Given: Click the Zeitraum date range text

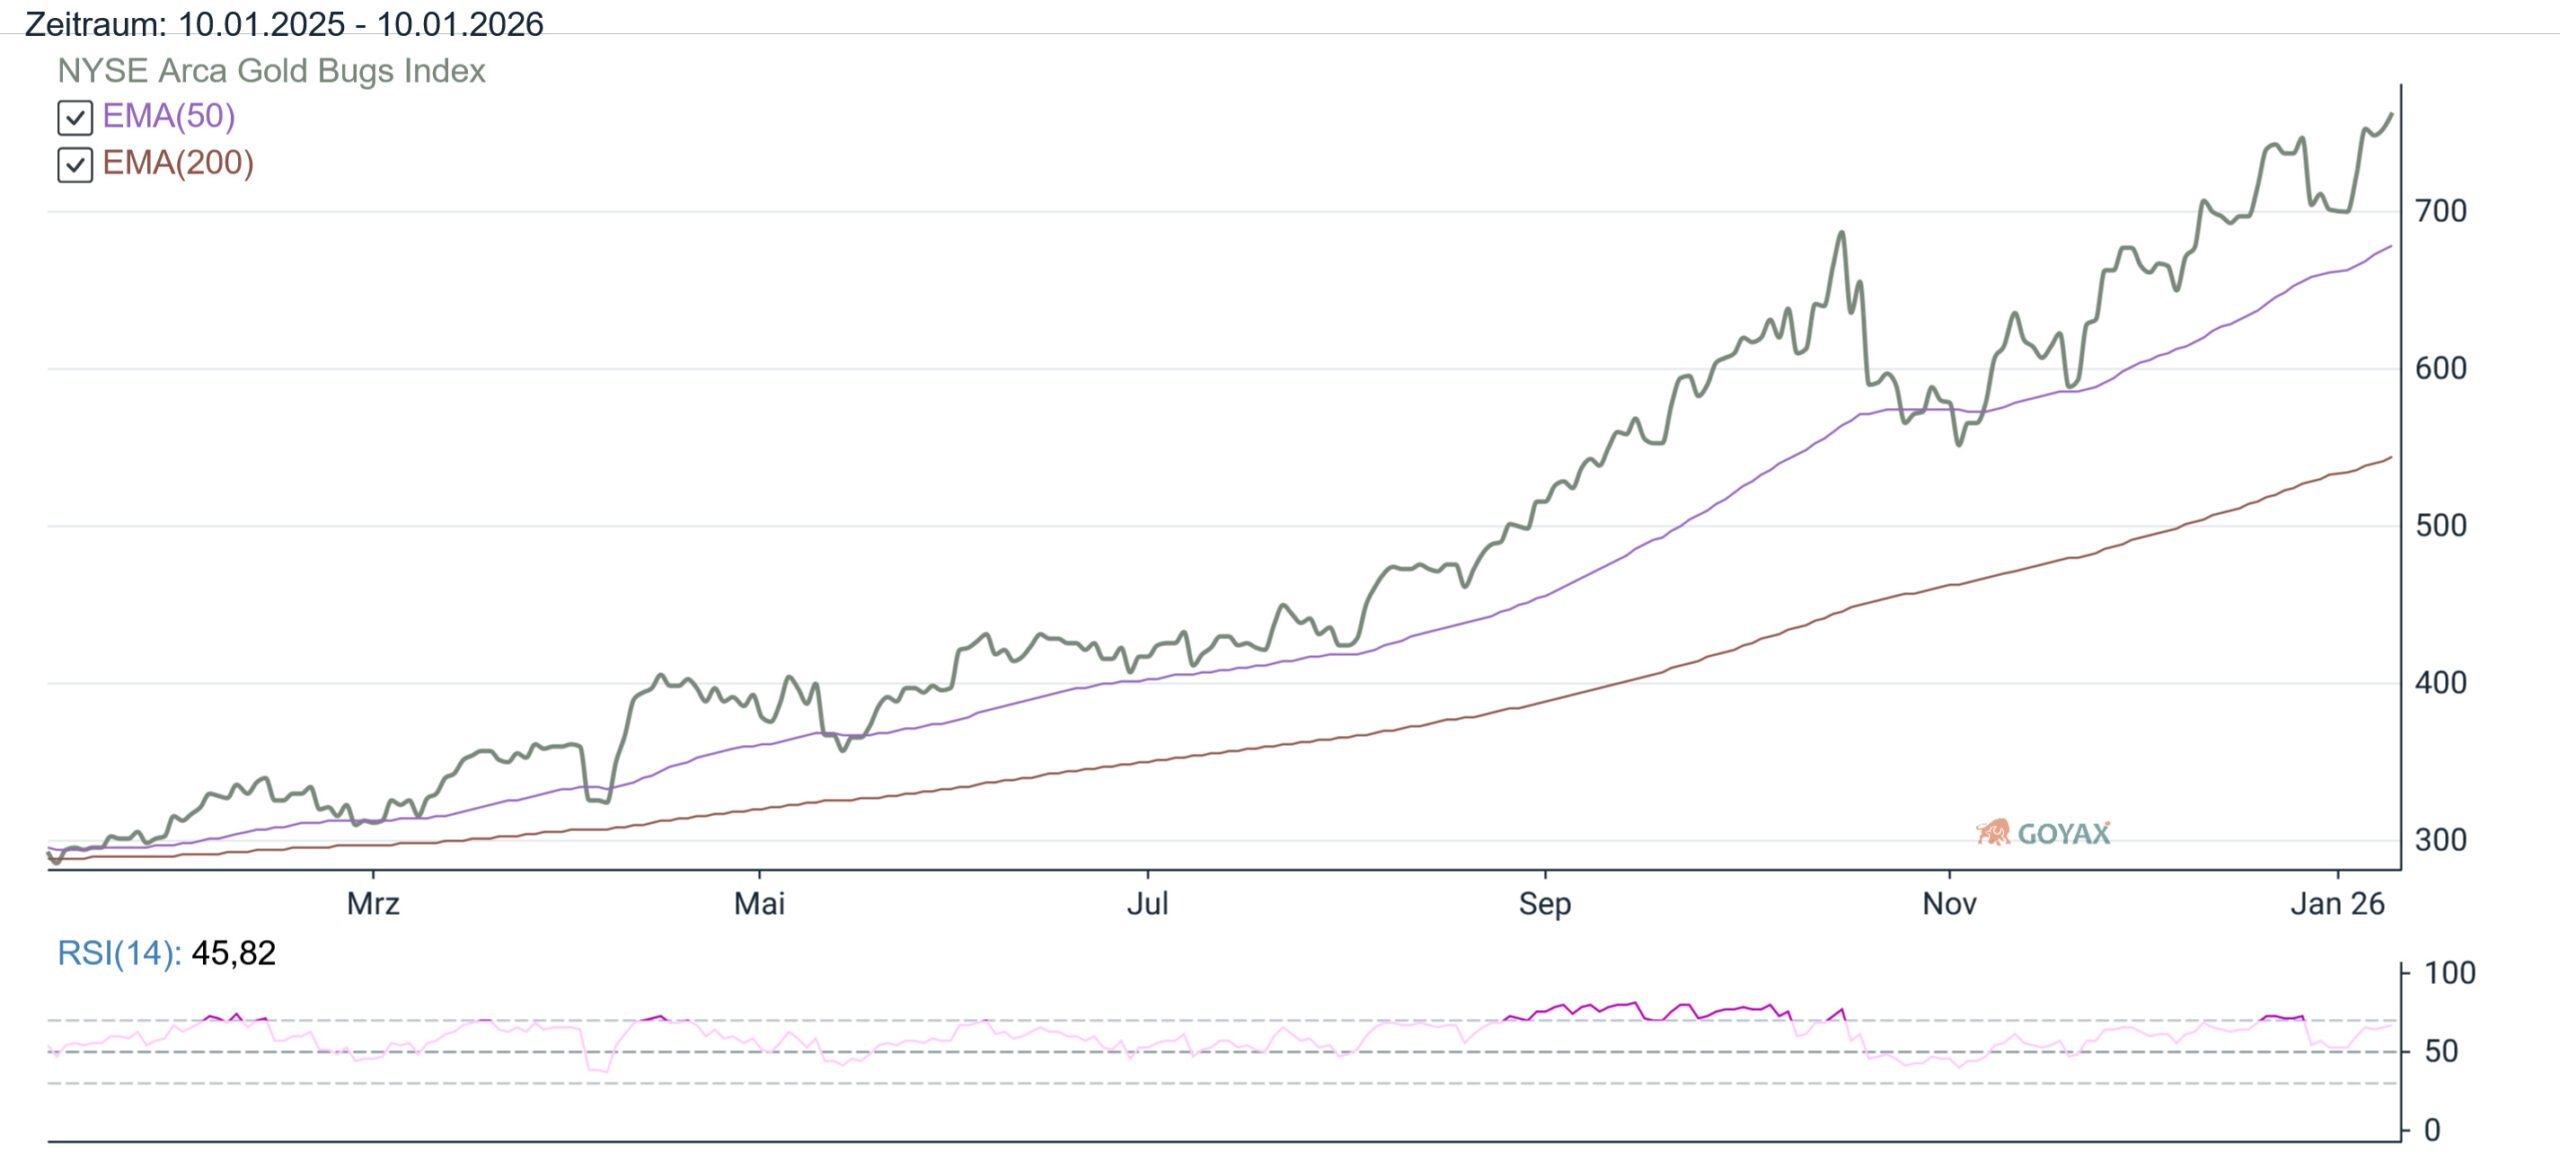Looking at the screenshot, I should point(284,23).
